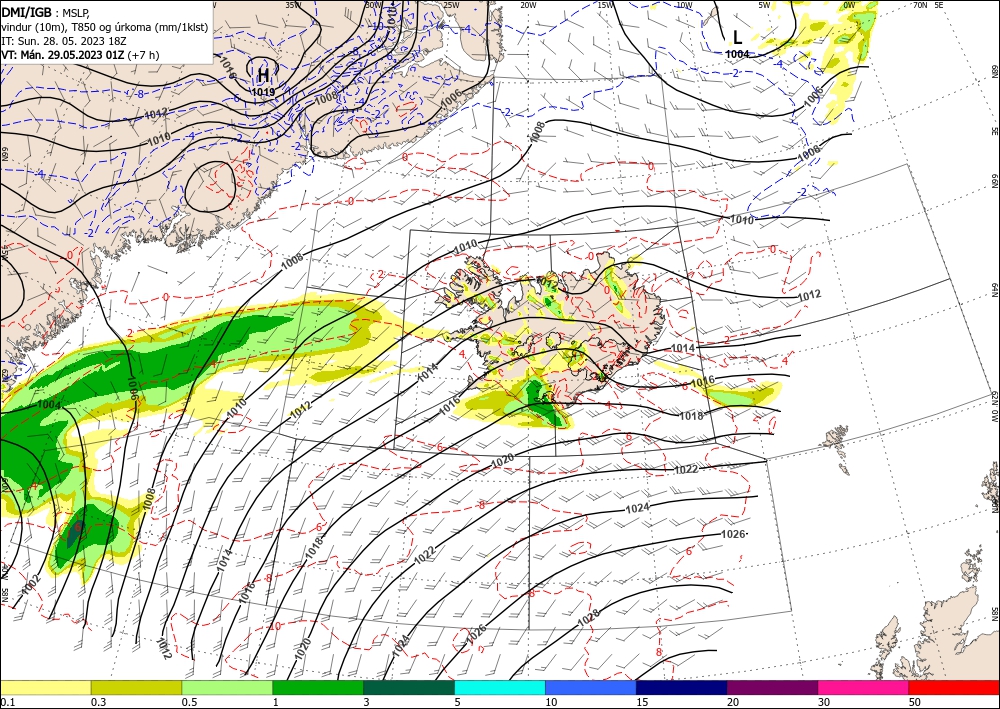
Task: Click the "1019" pressure value below H
Action: [263, 92]
